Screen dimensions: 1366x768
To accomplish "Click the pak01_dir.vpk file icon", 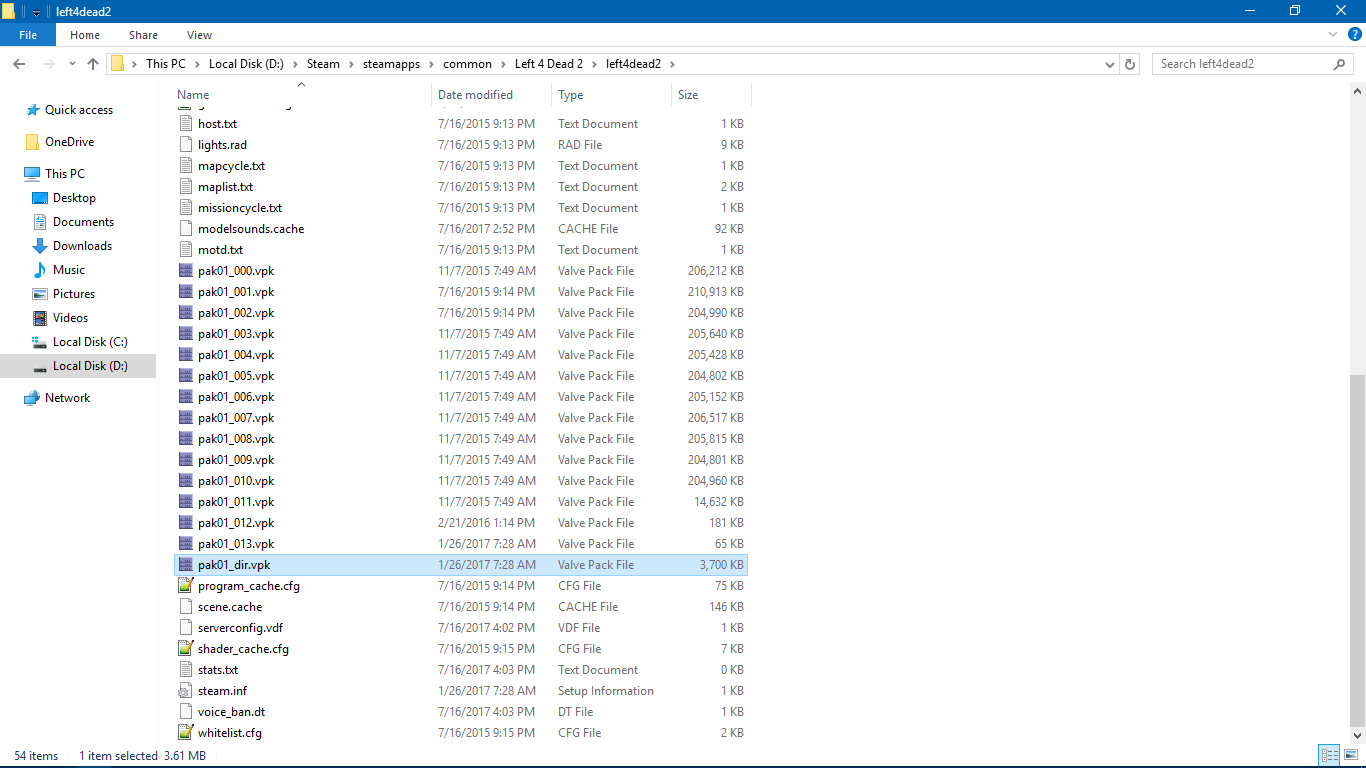I will pyautogui.click(x=185, y=565).
